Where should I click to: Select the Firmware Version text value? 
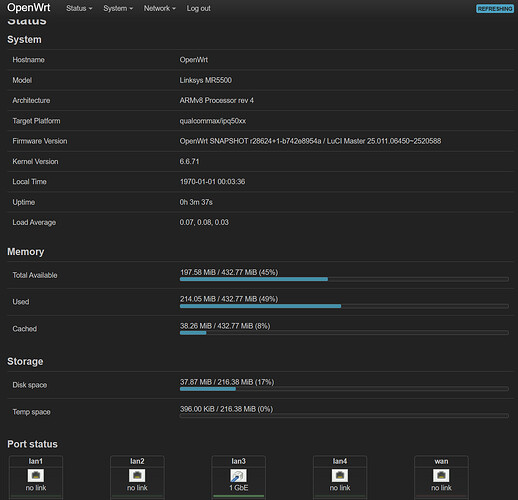click(310, 141)
